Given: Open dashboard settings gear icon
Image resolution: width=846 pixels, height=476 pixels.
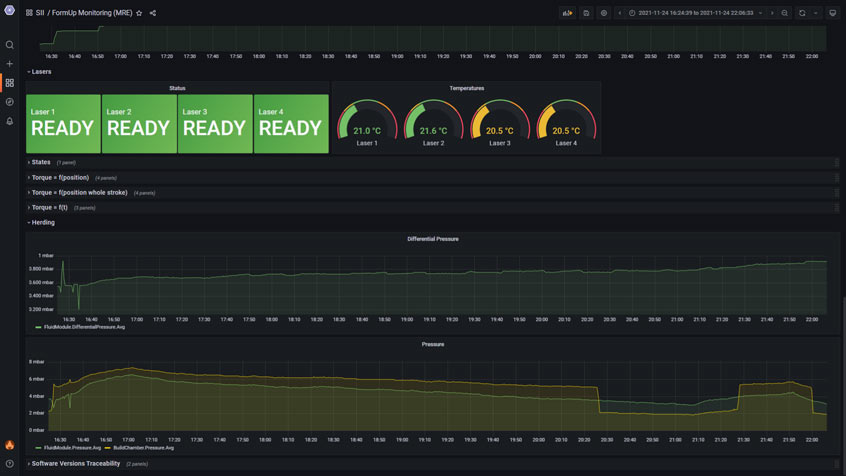Looking at the screenshot, I should point(604,13).
